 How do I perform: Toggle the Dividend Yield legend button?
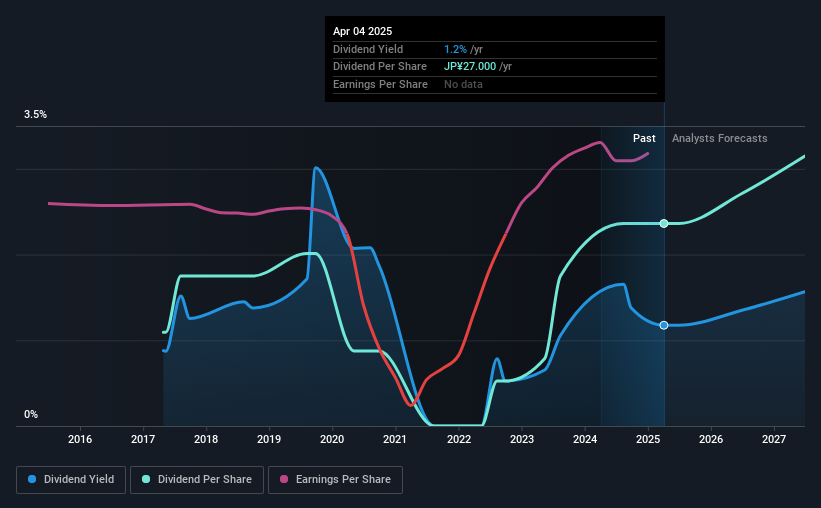coord(71,480)
